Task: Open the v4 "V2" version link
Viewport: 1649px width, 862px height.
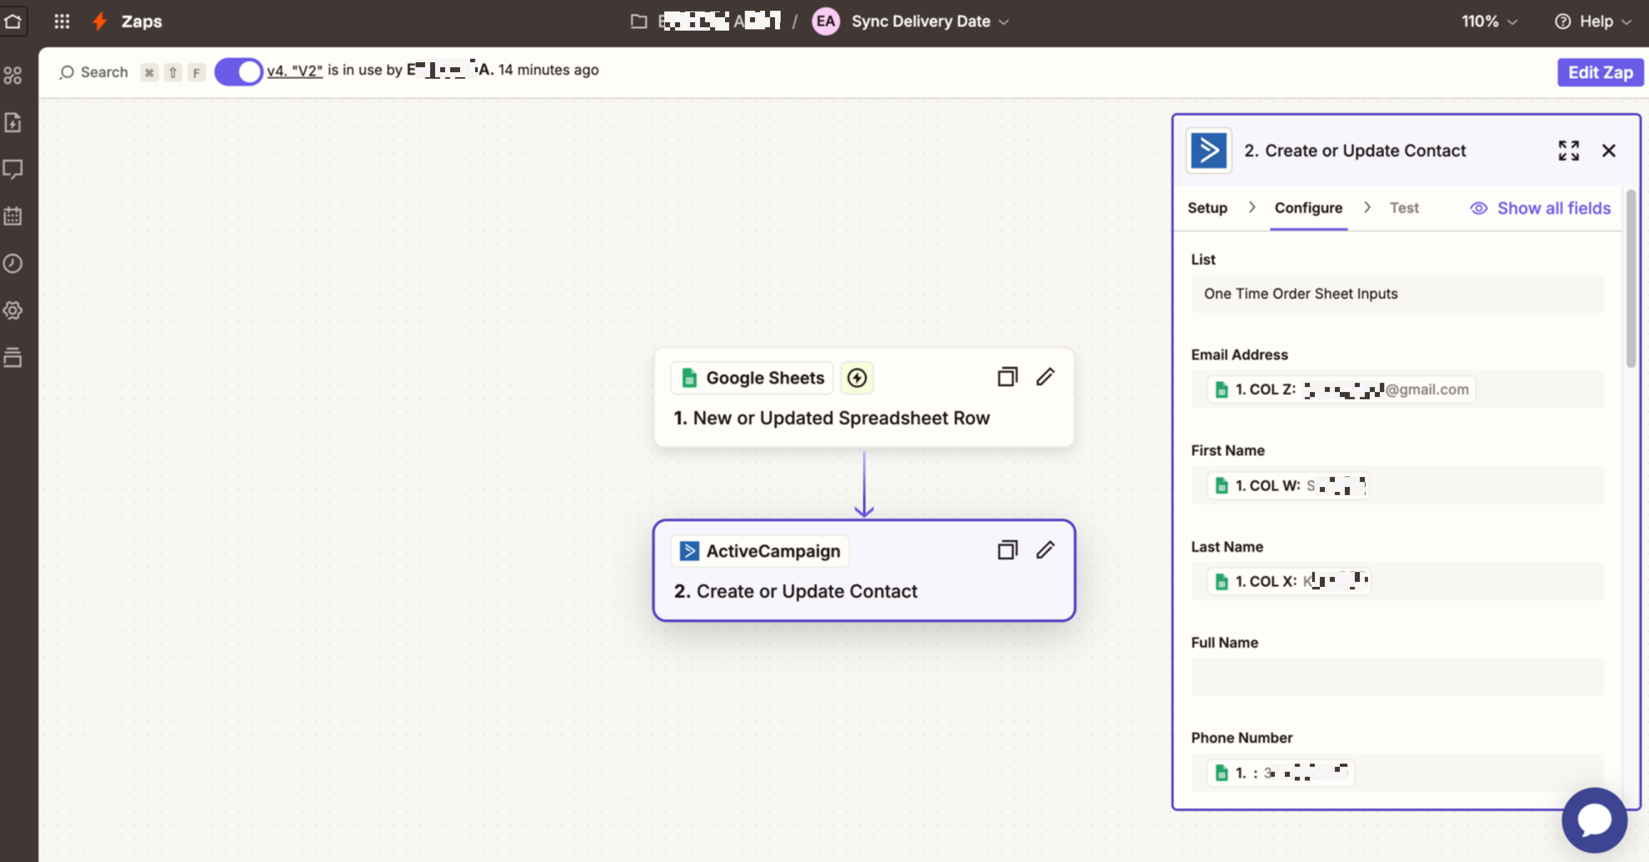Action: tap(295, 70)
